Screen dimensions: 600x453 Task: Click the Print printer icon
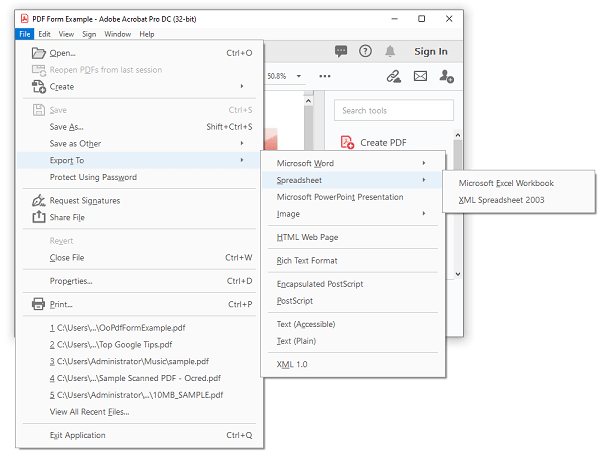38,304
